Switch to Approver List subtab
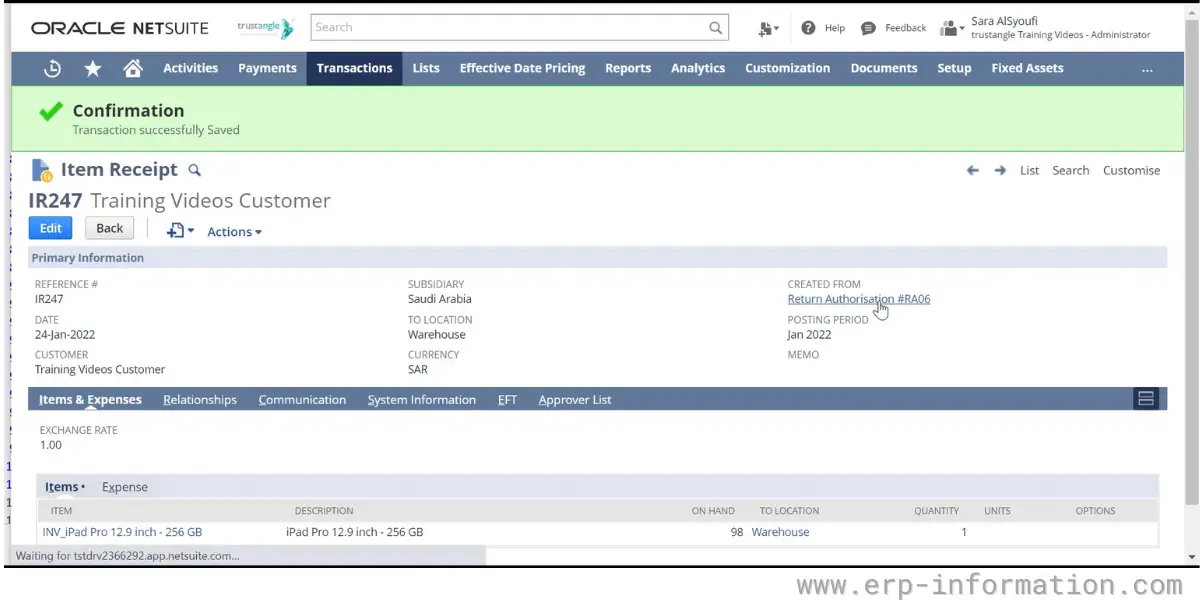The image size is (1200, 600). [x=575, y=400]
